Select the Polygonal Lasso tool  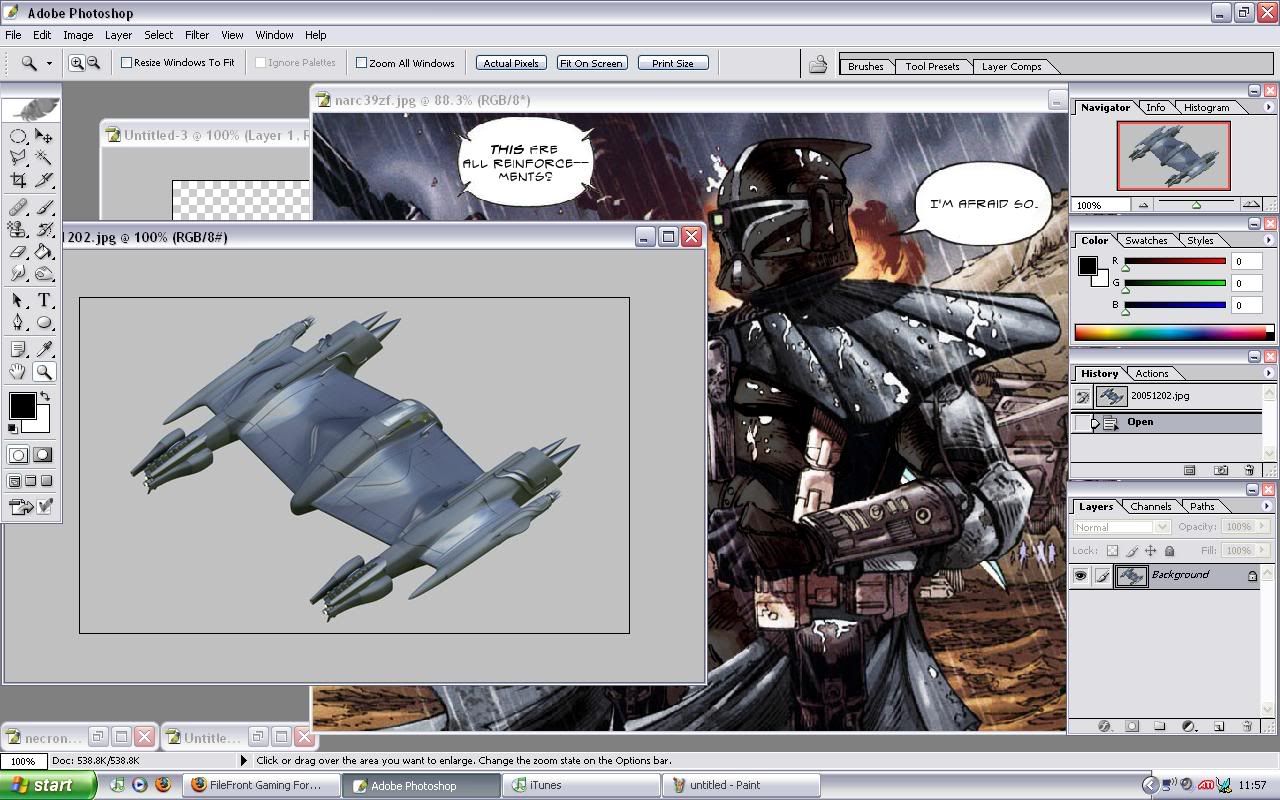18,158
